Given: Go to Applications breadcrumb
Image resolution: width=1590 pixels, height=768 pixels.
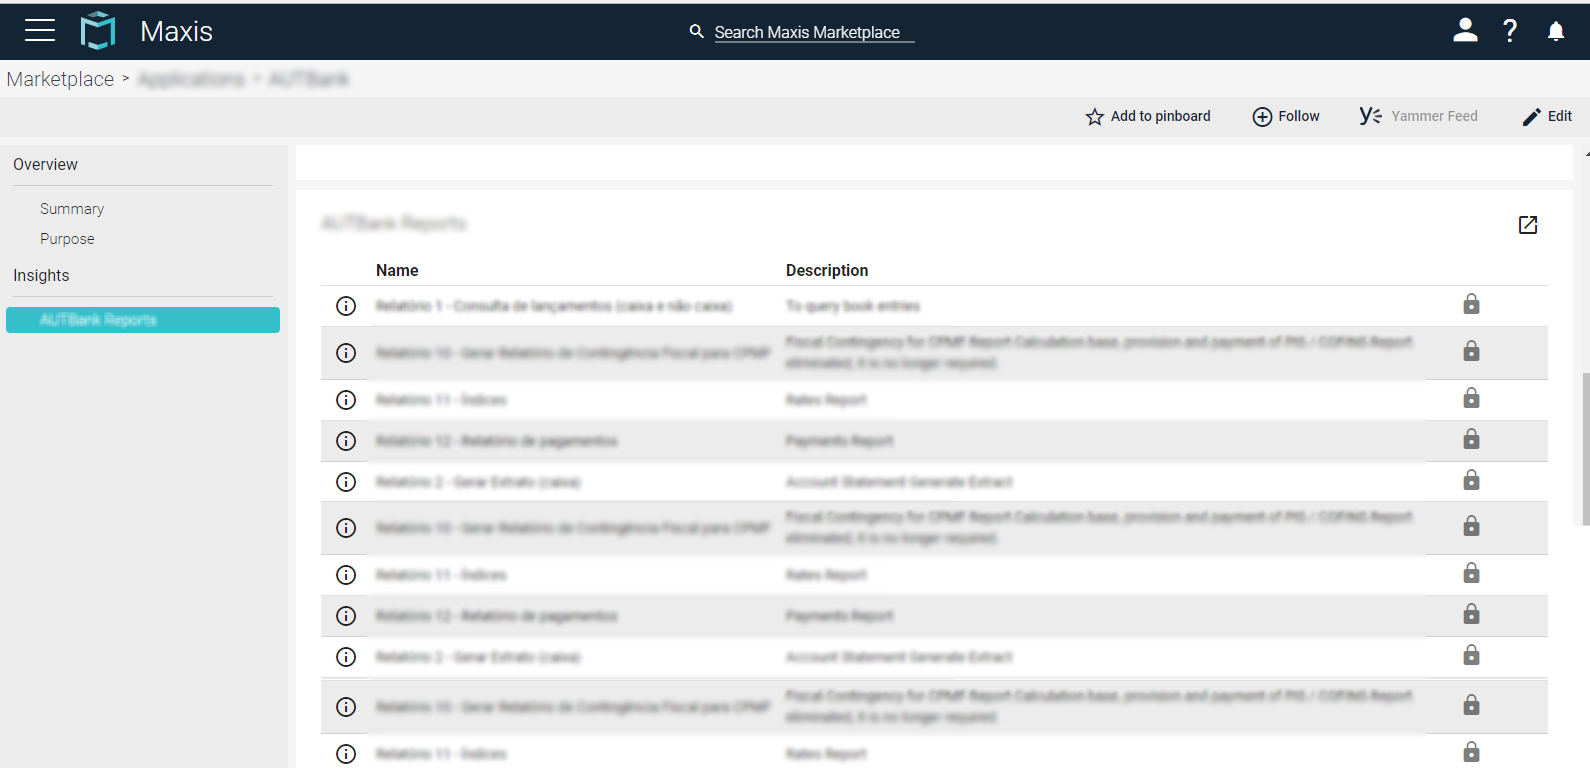Looking at the screenshot, I should (x=191, y=79).
